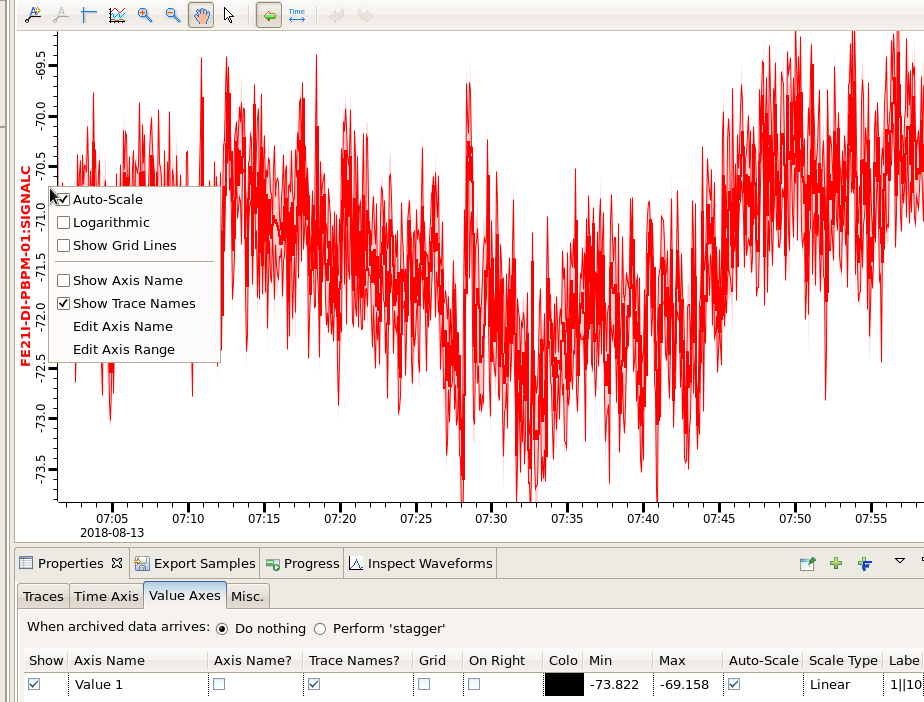Image resolution: width=924 pixels, height=702 pixels.
Task: Open the Export Samples tab
Action: pyautogui.click(x=196, y=563)
